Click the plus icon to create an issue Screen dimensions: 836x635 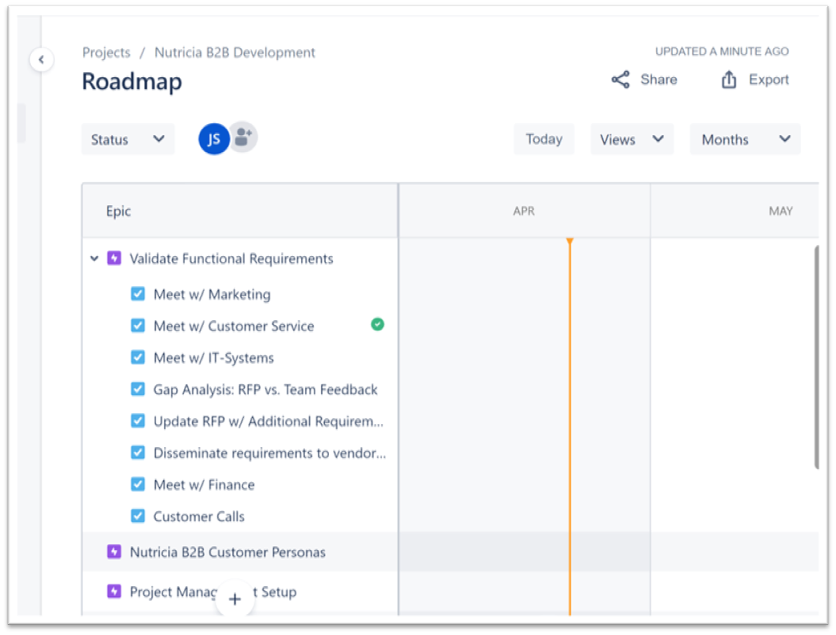point(234,599)
